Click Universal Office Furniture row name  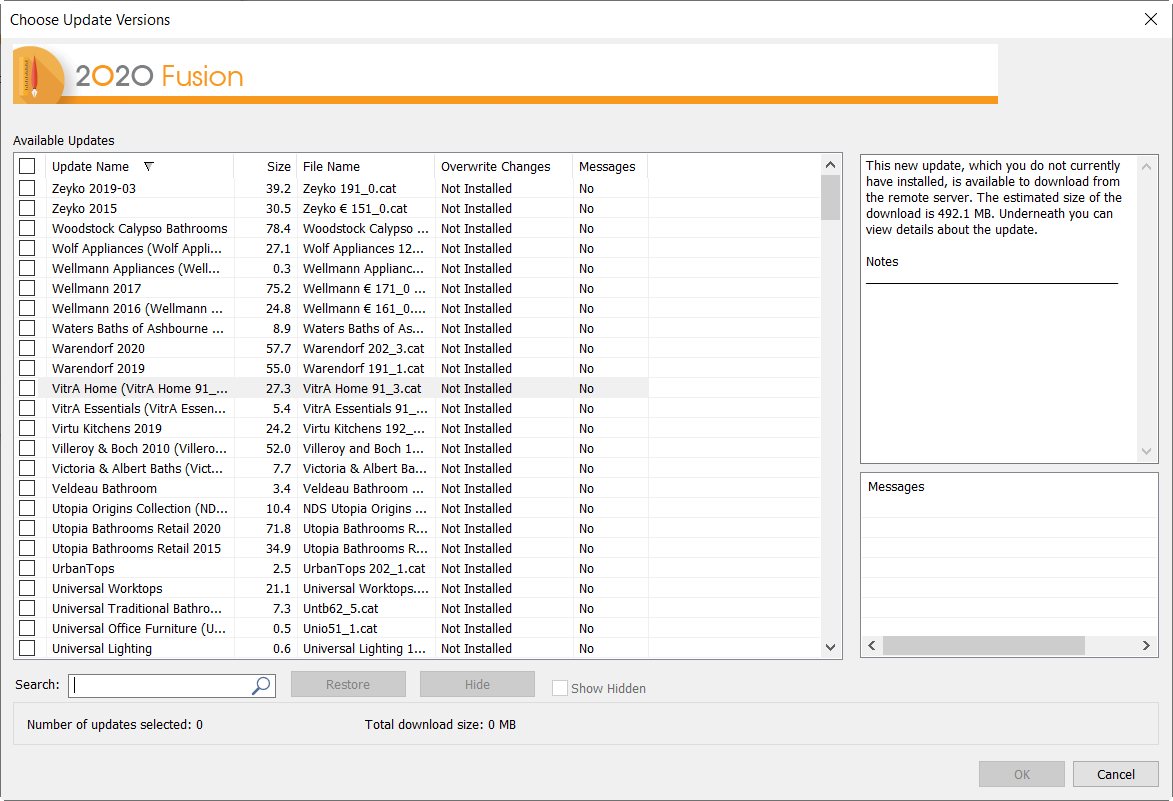point(138,628)
